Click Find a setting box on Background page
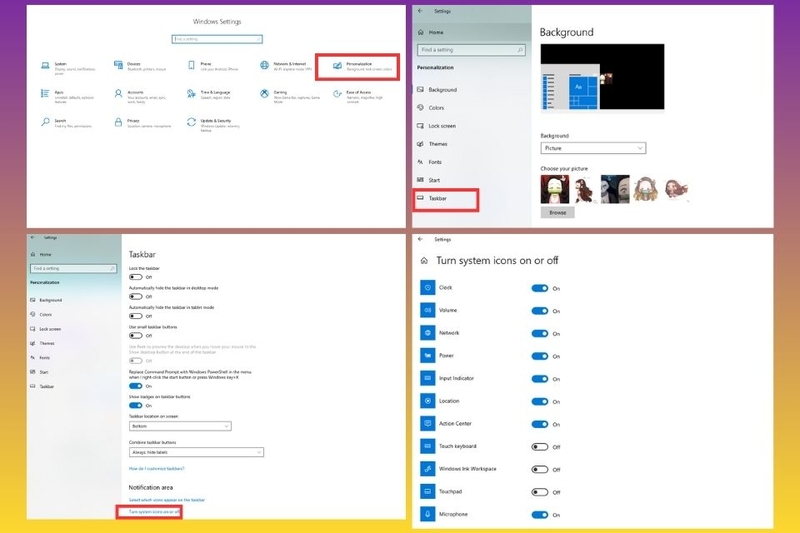The image size is (800, 533). coord(471,50)
